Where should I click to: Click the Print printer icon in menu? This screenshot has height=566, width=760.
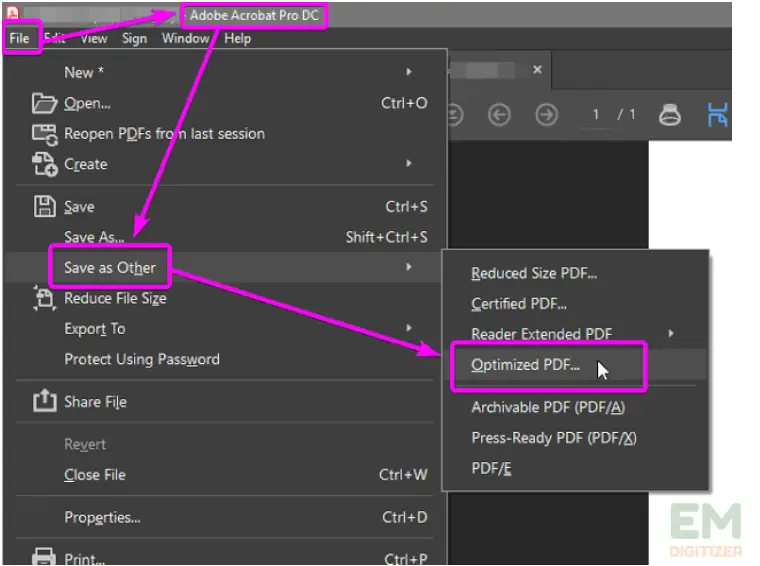click(x=44, y=556)
